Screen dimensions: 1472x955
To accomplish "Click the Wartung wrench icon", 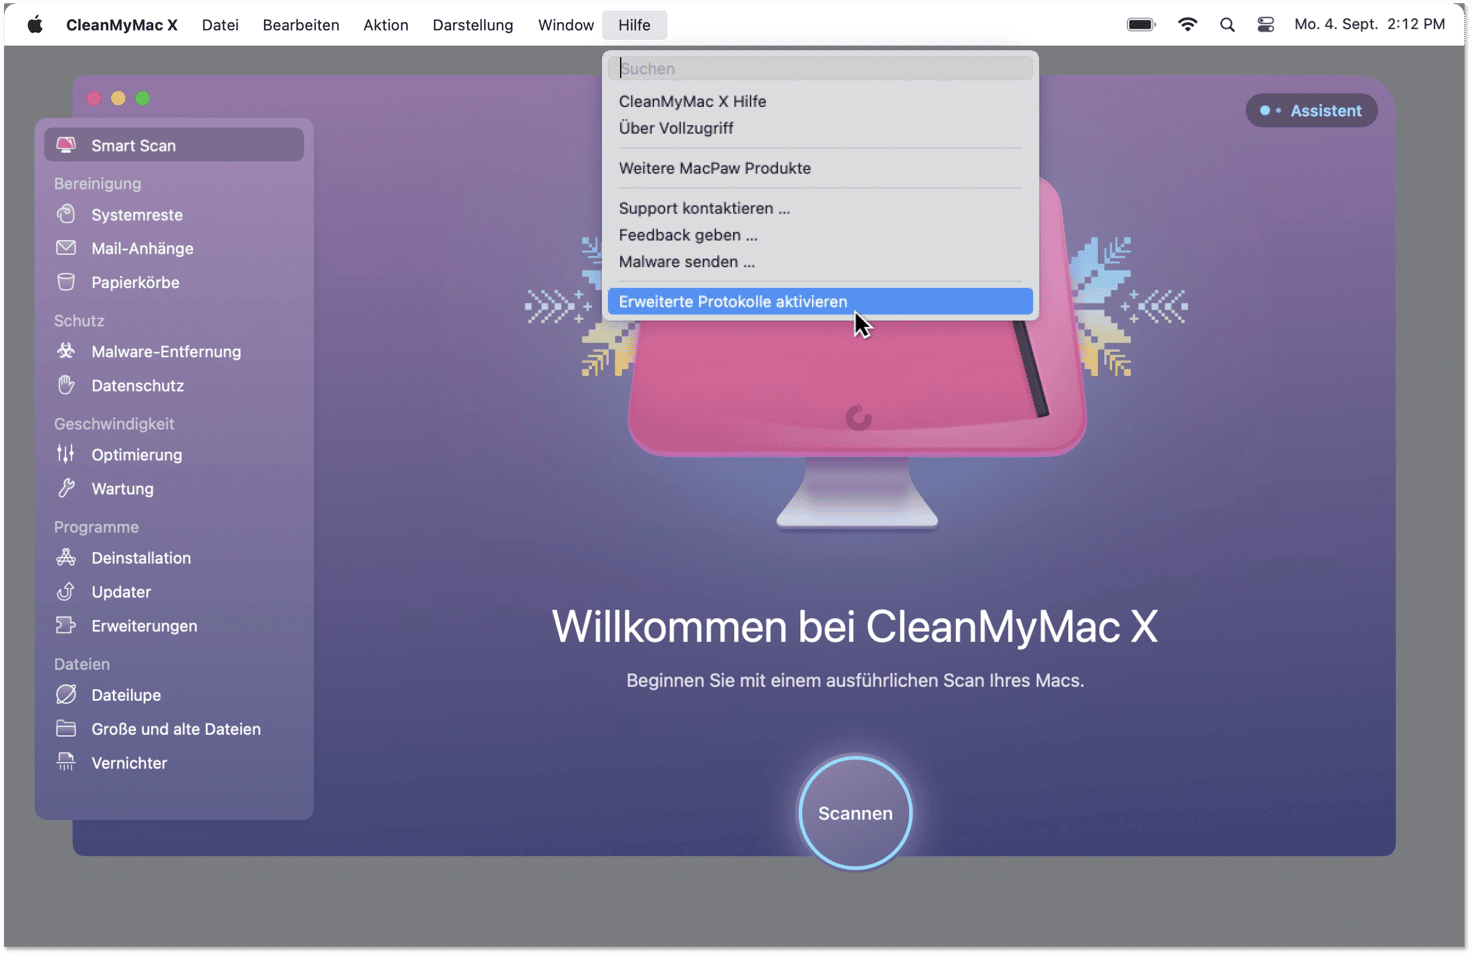I will (x=66, y=488).
